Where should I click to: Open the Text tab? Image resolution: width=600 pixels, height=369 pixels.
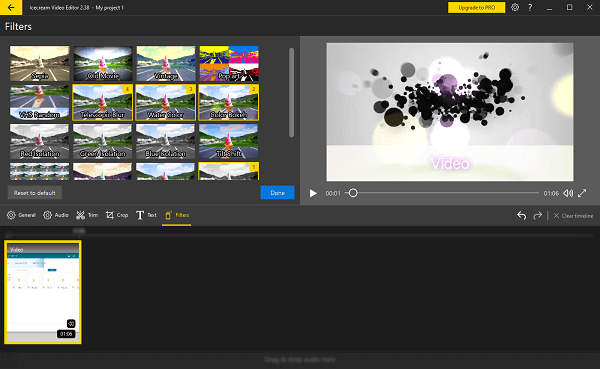tap(146, 215)
